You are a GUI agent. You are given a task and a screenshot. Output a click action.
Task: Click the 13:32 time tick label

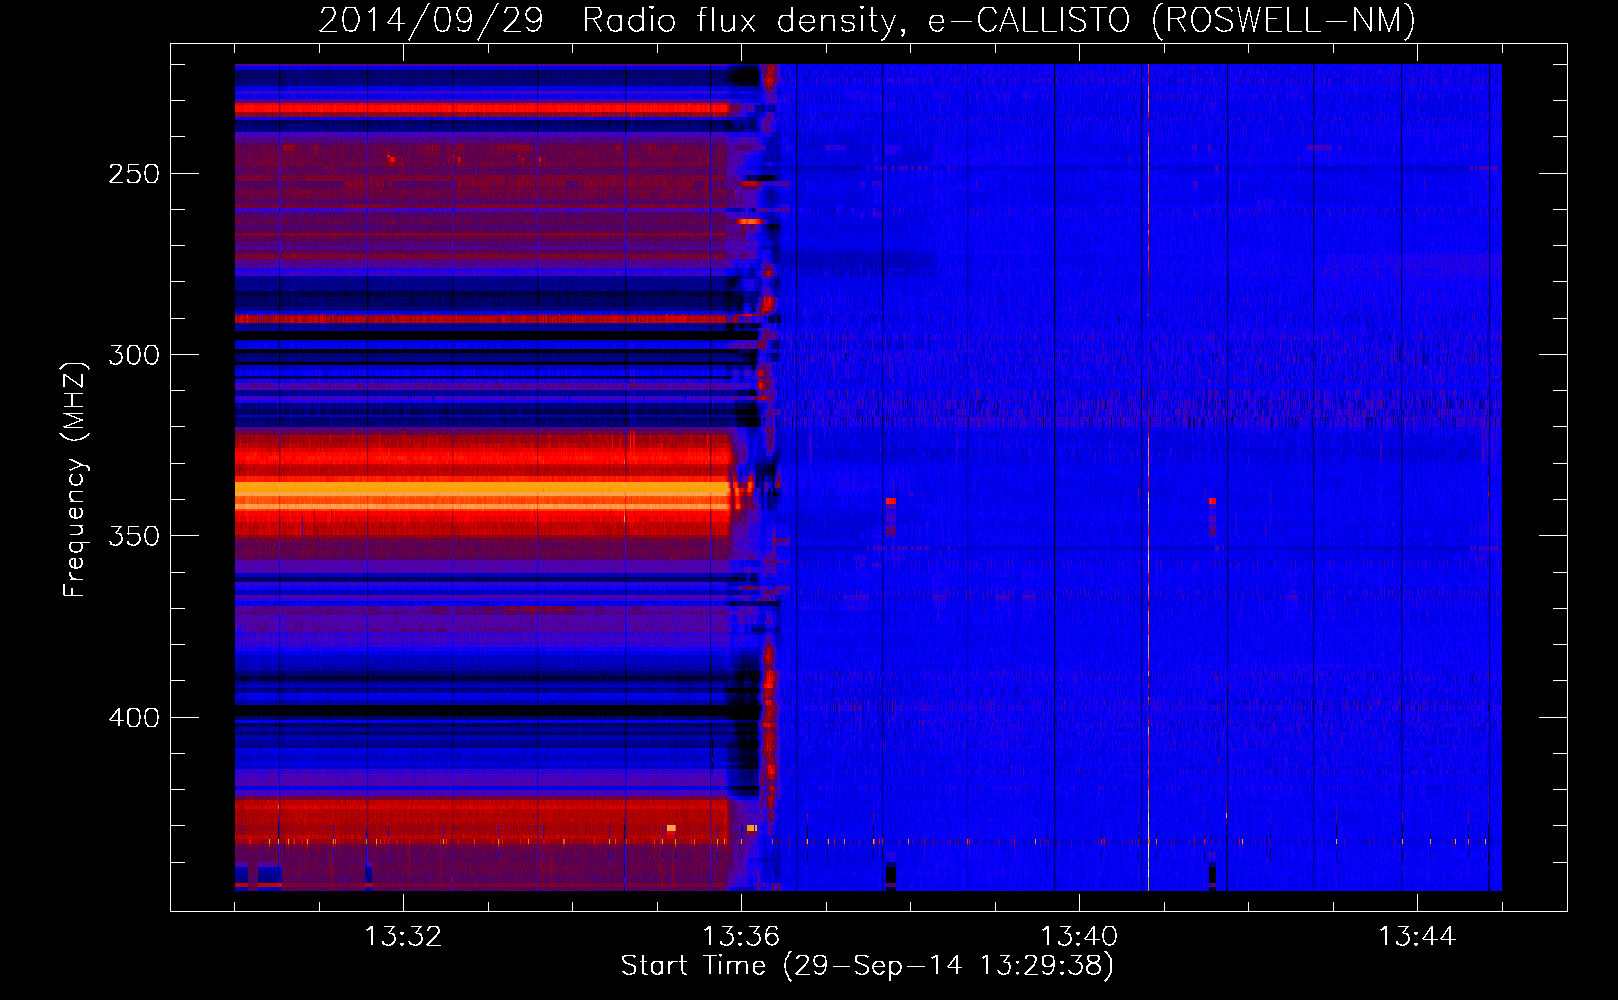pyautogui.click(x=403, y=936)
